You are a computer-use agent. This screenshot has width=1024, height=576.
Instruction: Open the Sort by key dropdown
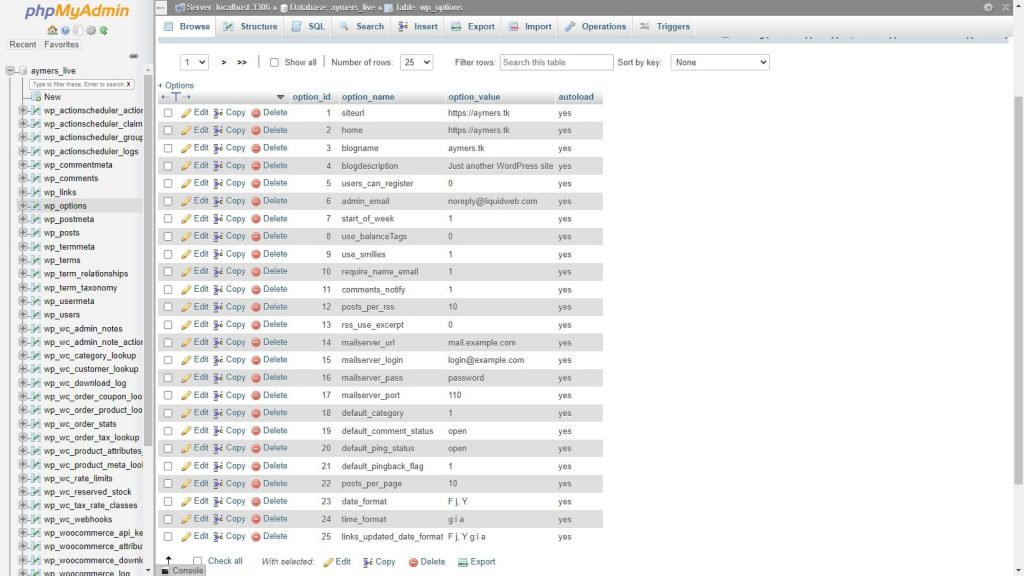click(719, 62)
